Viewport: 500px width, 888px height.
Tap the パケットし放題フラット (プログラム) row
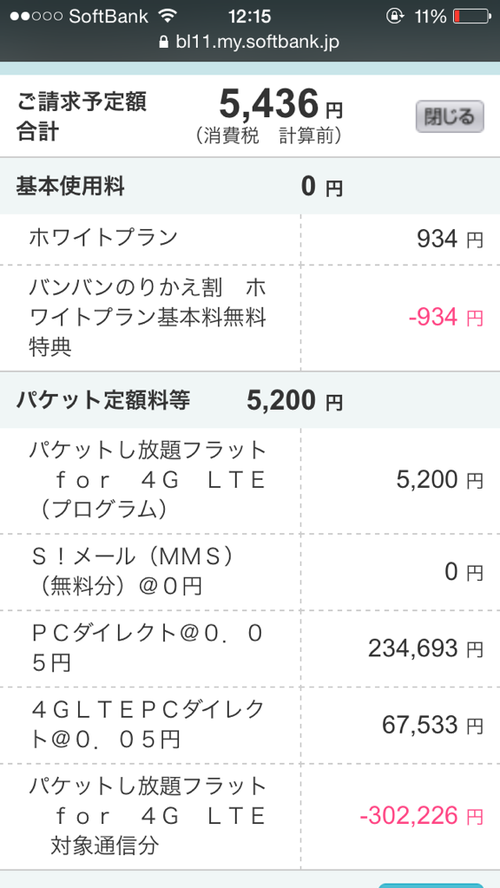(250, 481)
